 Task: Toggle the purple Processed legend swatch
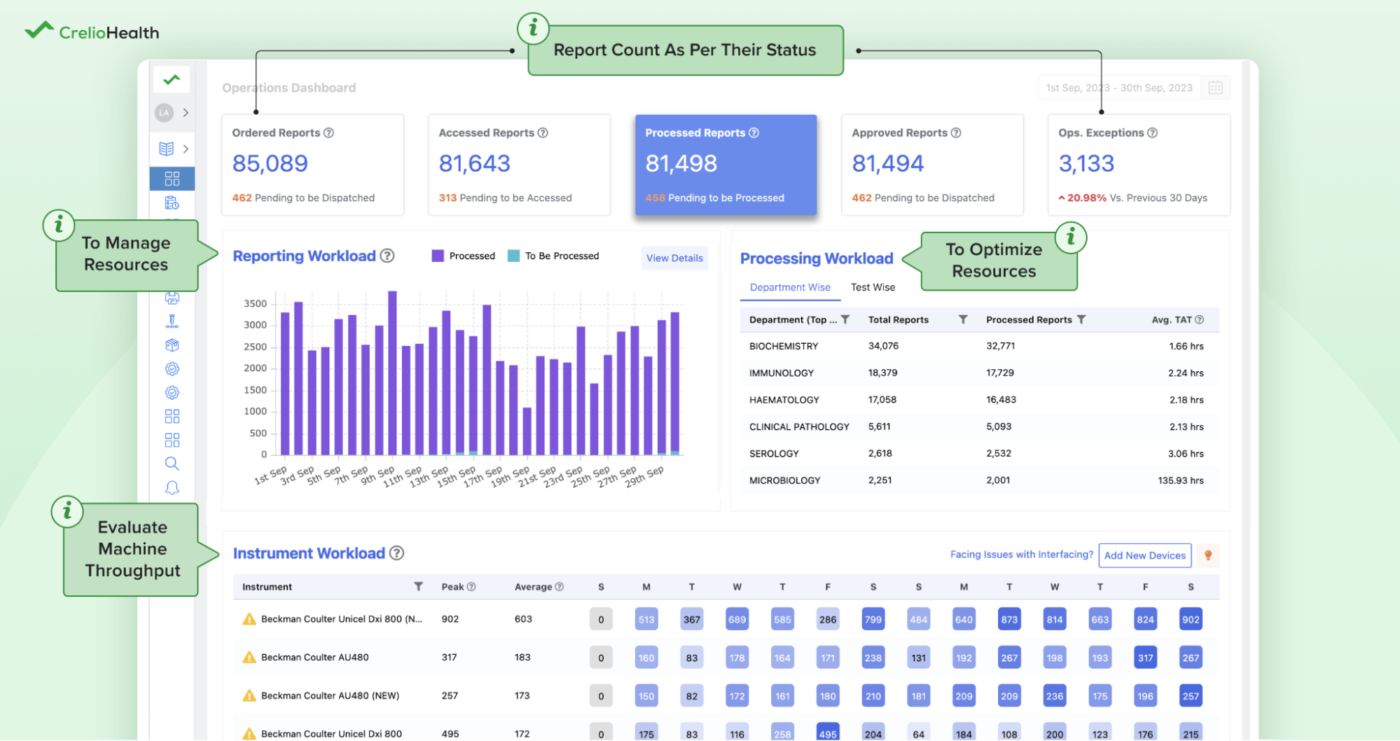[x=438, y=256]
